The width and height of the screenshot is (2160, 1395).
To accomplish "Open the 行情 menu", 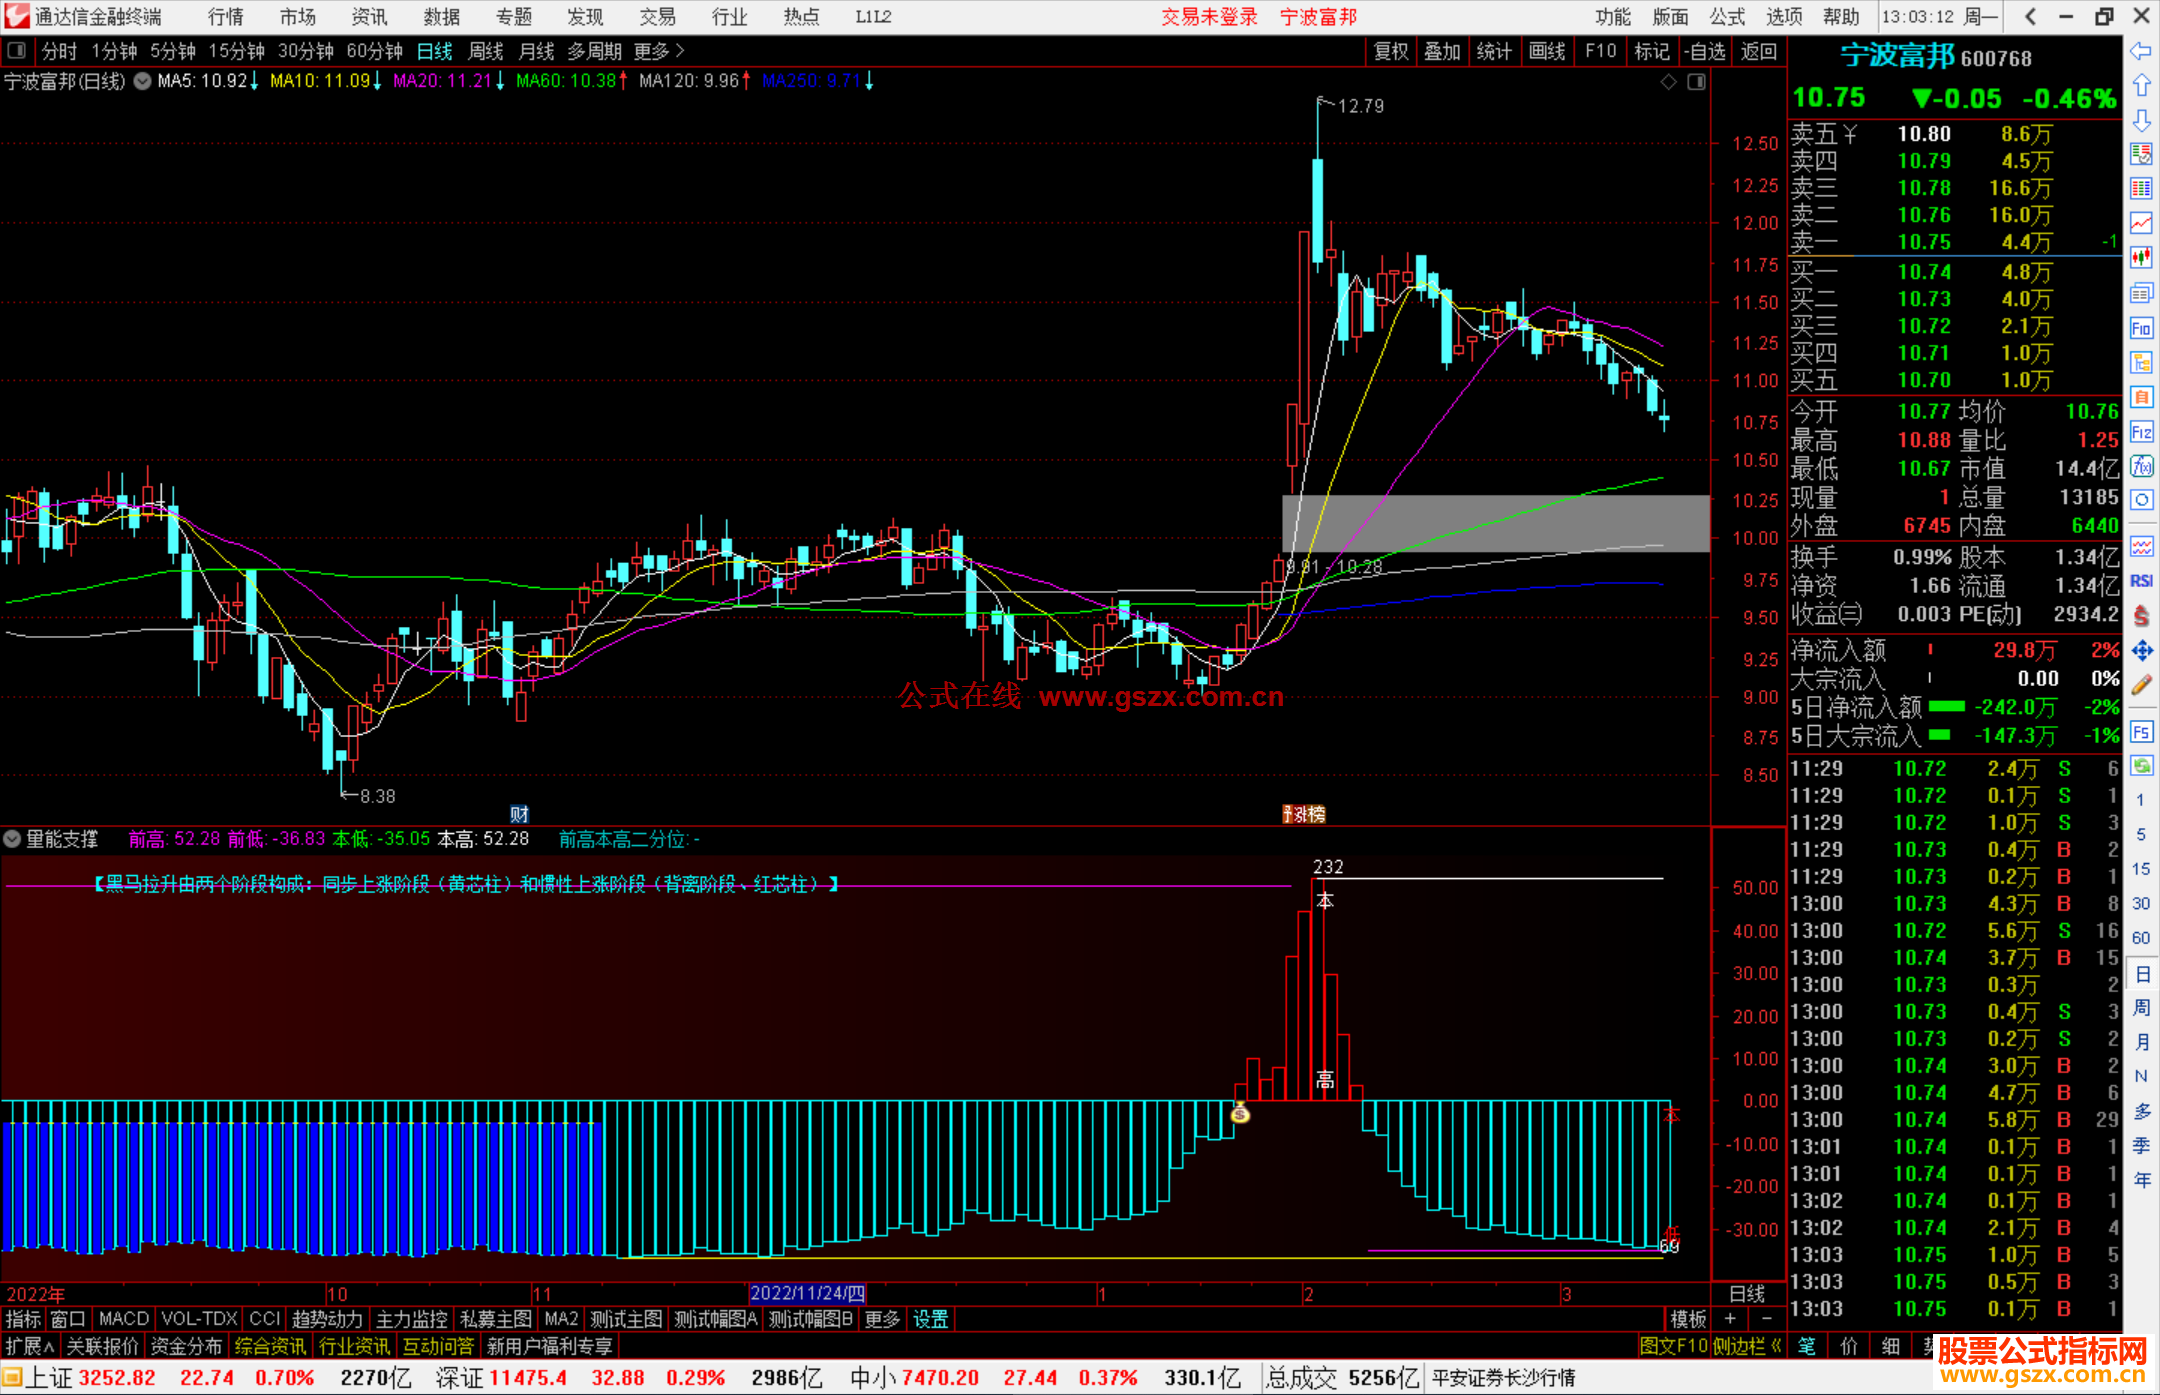I will coord(226,17).
